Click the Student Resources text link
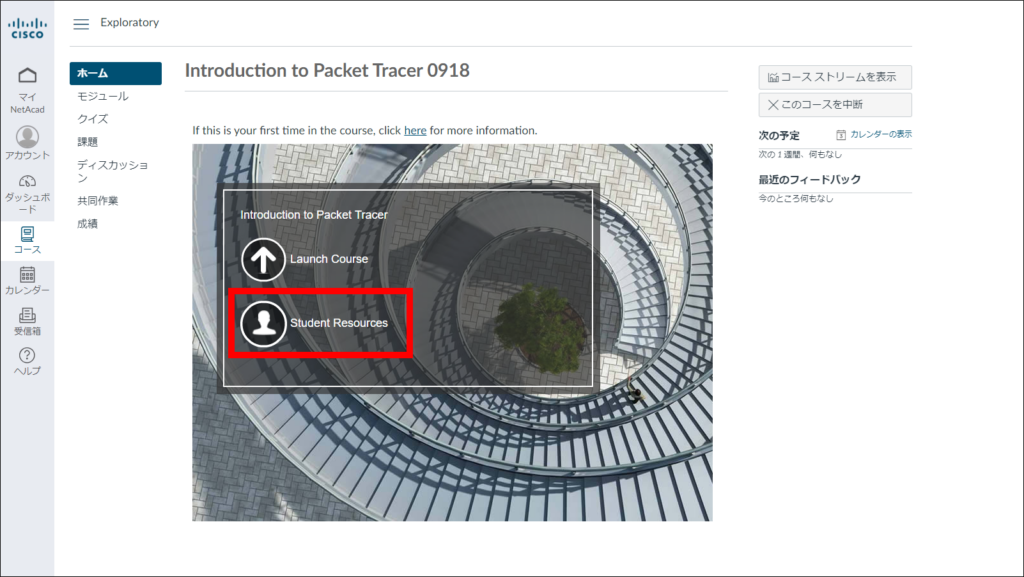Viewport: 1024px width, 577px height. (339, 323)
